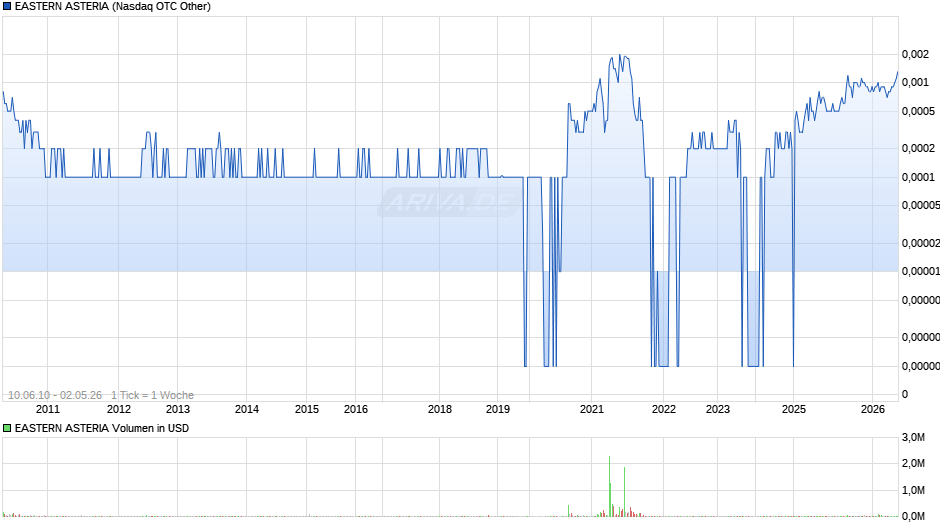Click the 0,0002 price axis label

[918, 148]
